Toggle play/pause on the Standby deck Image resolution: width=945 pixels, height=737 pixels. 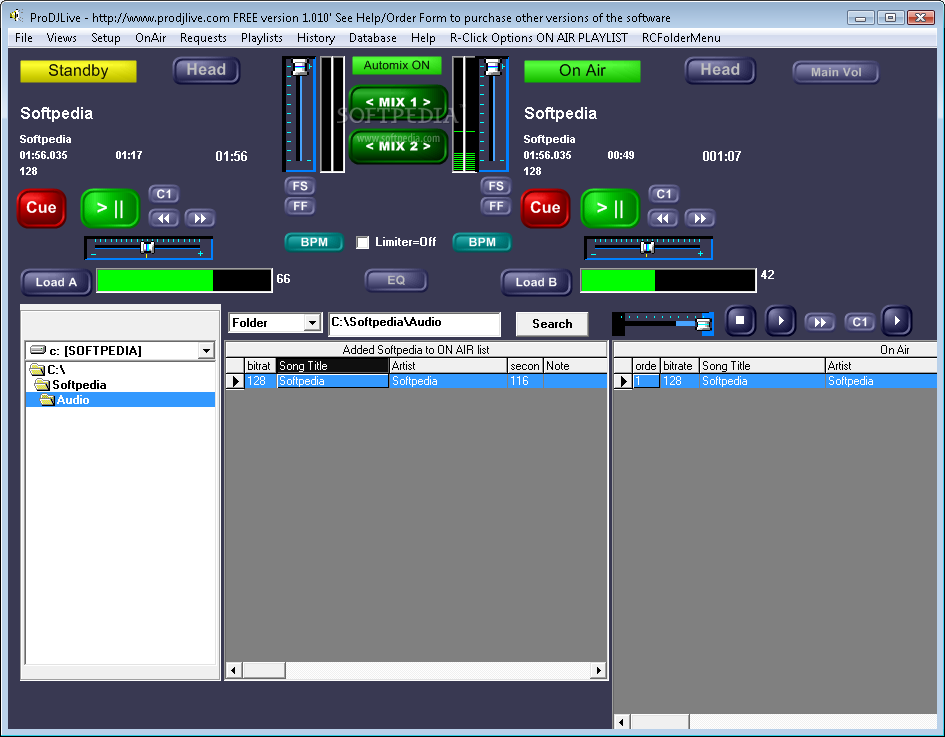pyautogui.click(x=110, y=208)
